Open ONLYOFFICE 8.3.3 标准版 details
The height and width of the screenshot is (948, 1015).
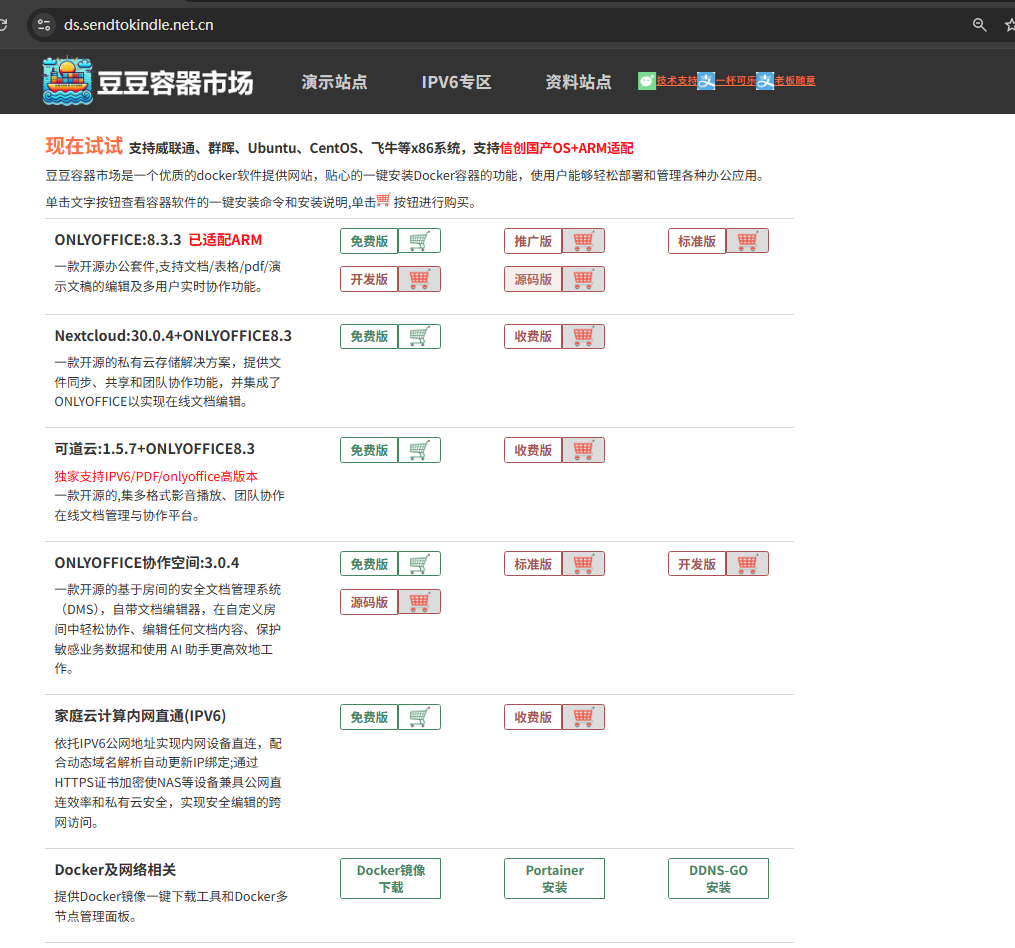[x=697, y=241]
